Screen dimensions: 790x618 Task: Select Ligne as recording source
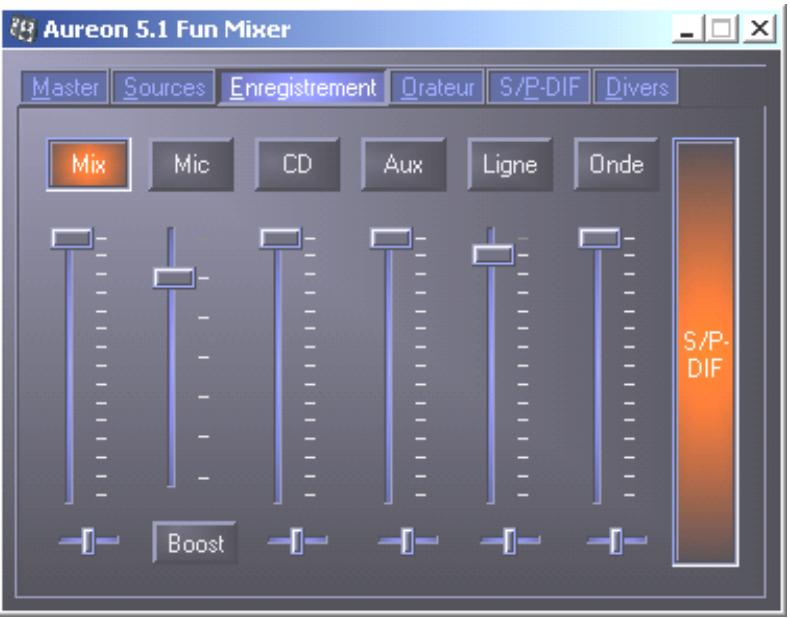510,164
